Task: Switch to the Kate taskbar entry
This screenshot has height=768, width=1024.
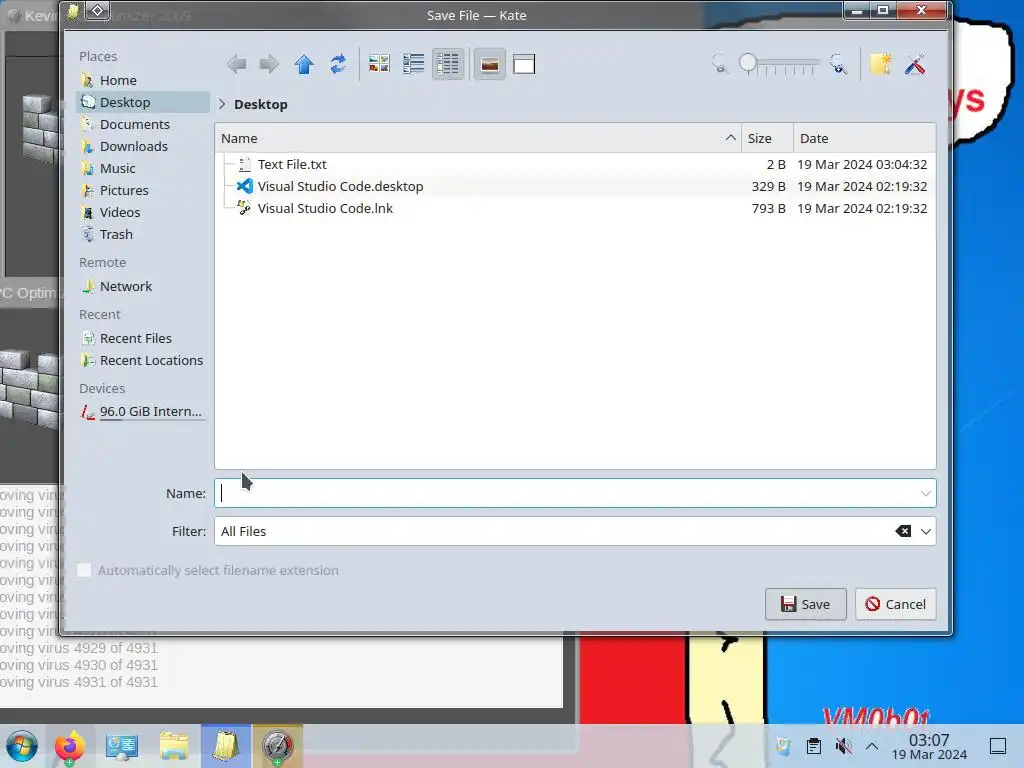Action: 226,746
